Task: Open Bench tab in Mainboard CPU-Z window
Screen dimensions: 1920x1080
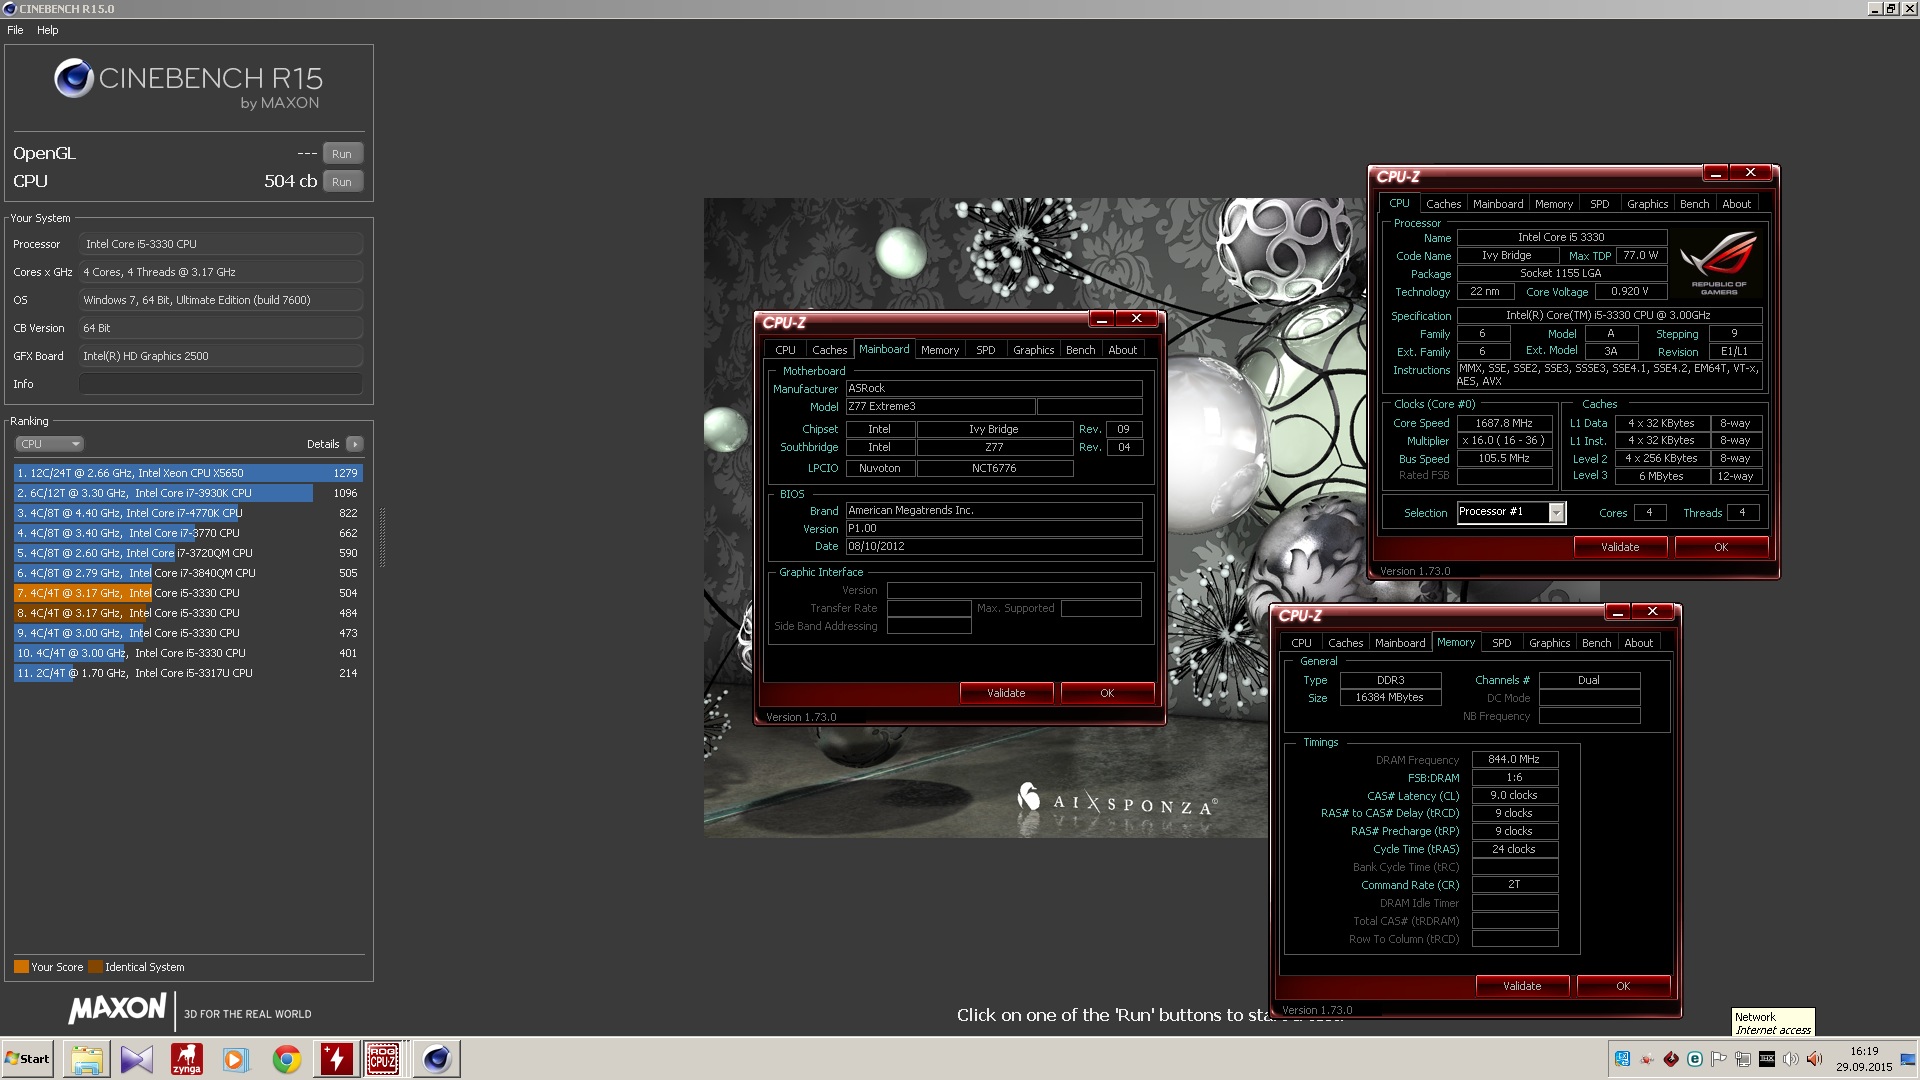Action: tap(1080, 350)
